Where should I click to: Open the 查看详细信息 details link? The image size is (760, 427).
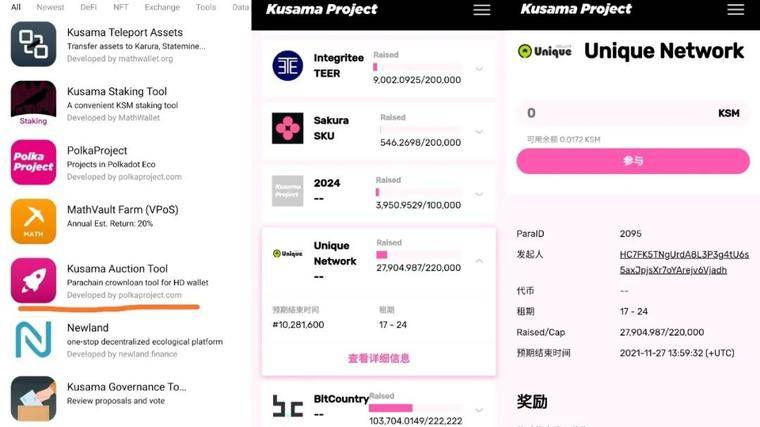pyautogui.click(x=379, y=358)
